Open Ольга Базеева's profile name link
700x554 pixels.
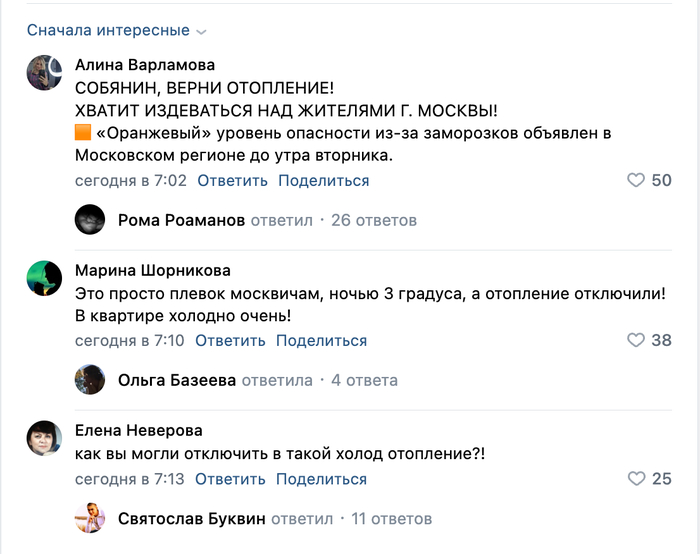pos(178,380)
